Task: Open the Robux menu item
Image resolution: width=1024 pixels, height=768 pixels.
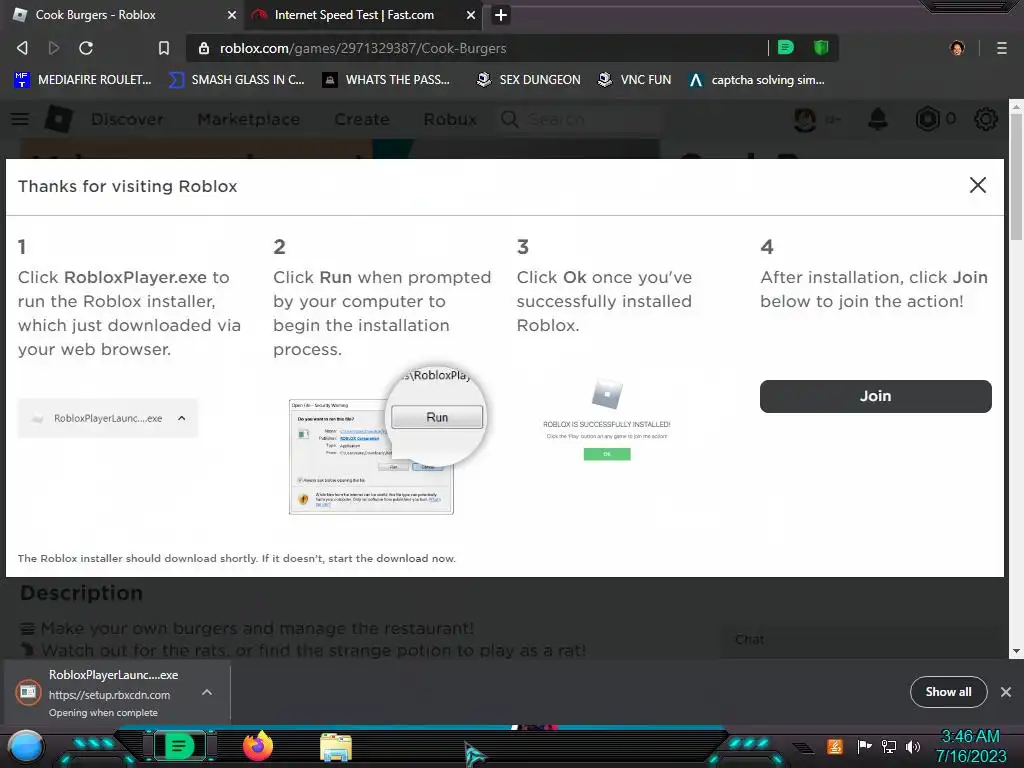Action: pos(450,120)
